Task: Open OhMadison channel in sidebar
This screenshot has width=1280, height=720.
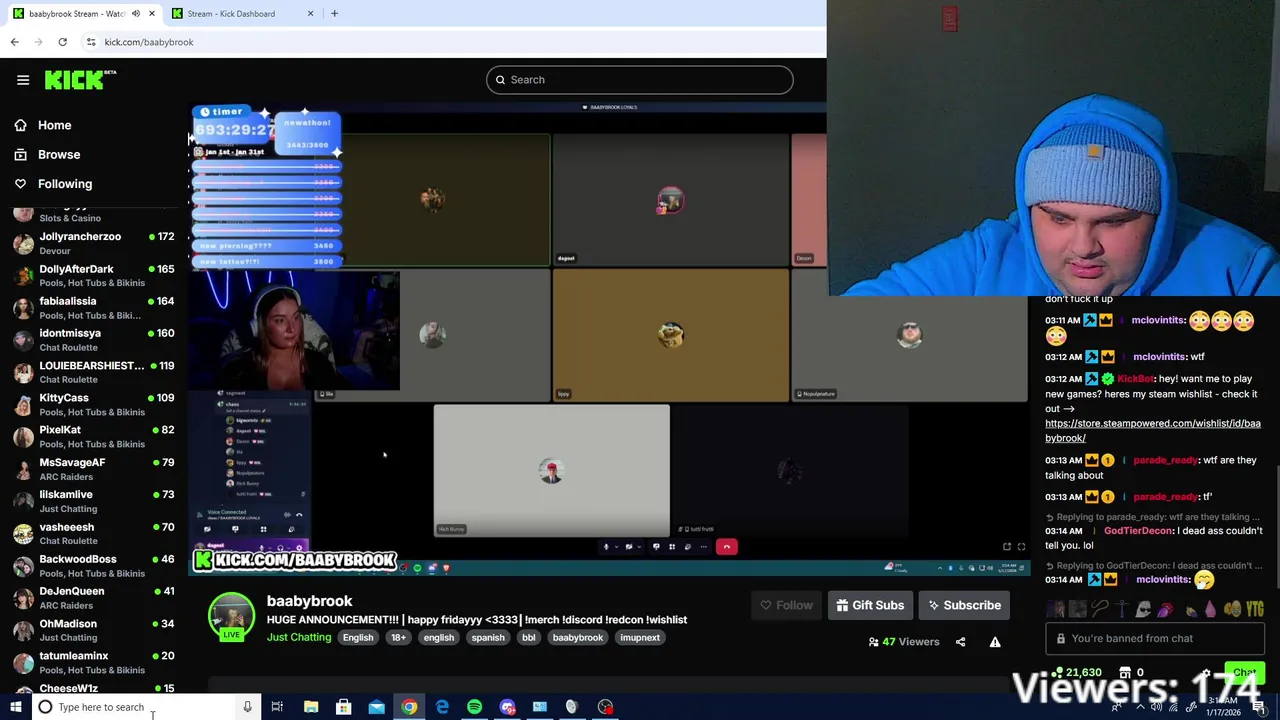Action: pyautogui.click(x=92, y=630)
